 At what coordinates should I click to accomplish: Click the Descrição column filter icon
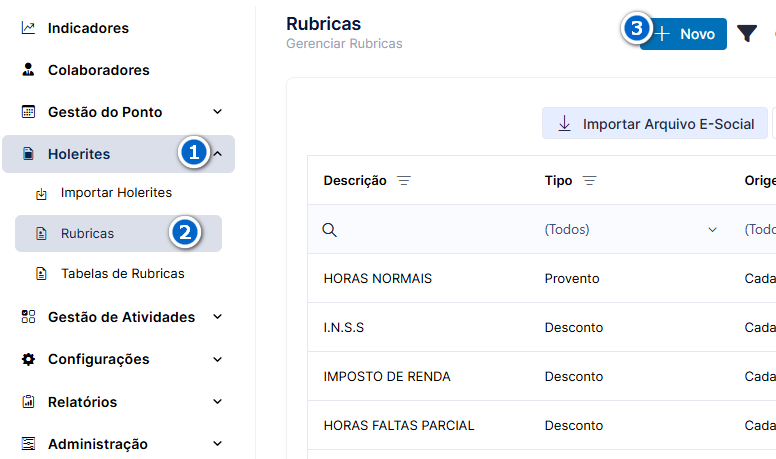coord(404,181)
